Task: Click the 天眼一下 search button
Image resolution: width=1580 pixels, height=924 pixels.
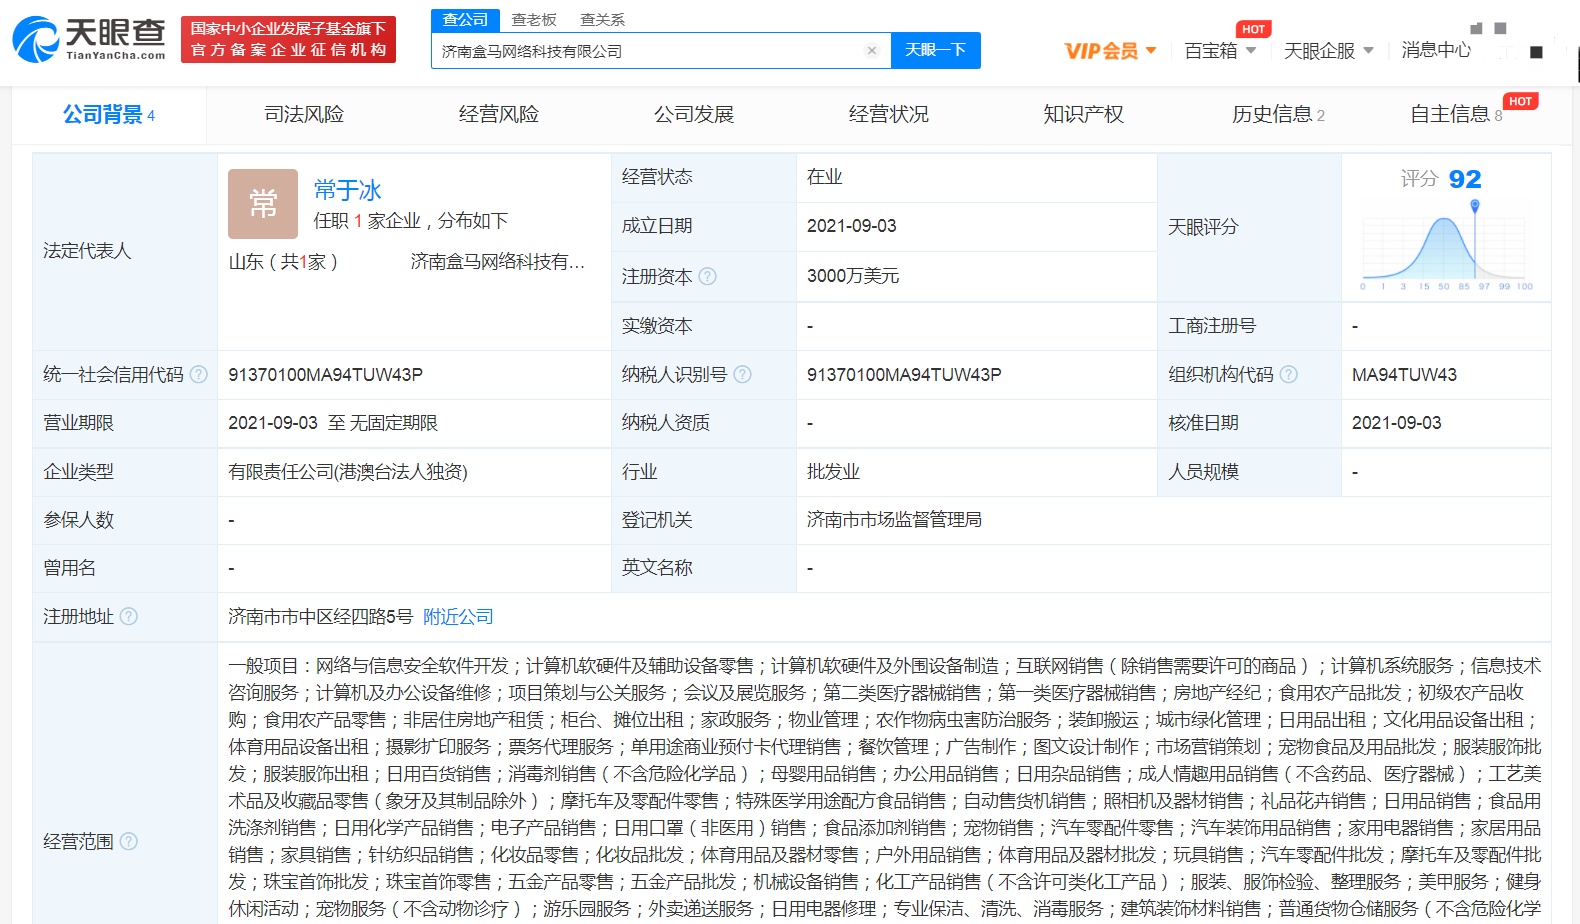Action: tap(935, 50)
